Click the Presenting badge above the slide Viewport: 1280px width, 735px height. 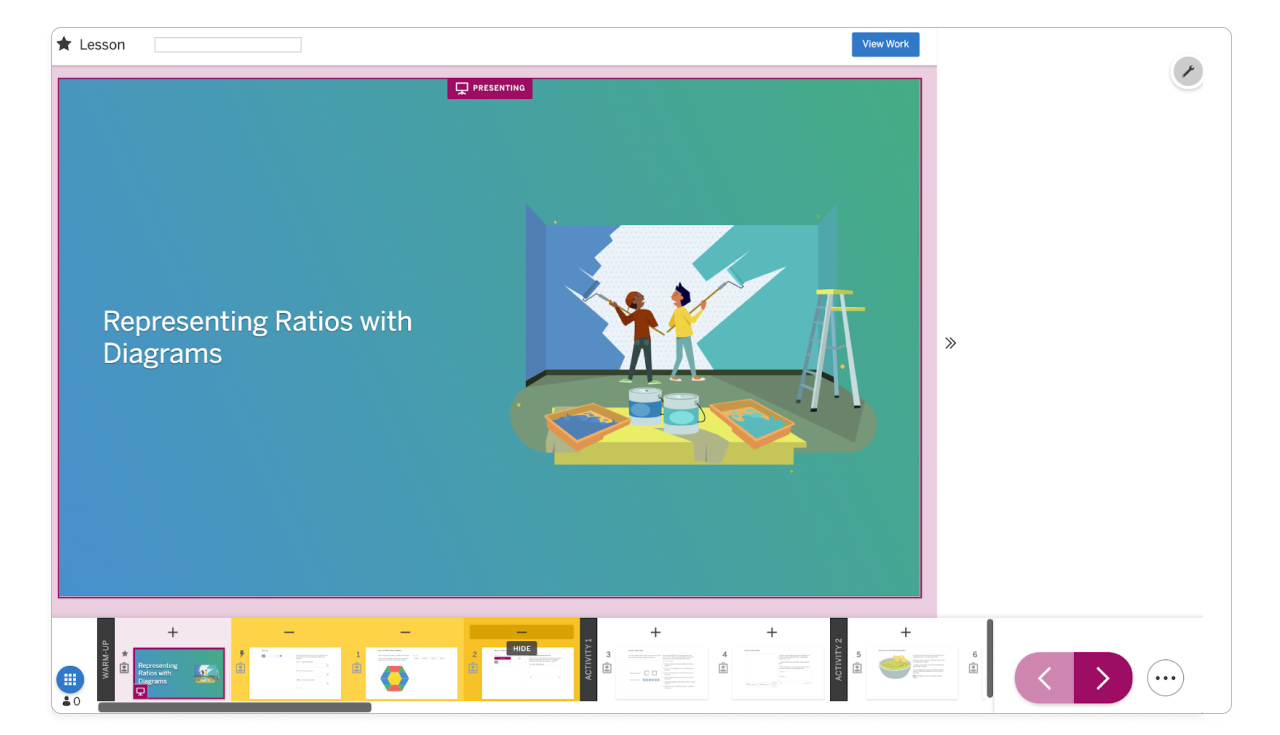(x=490, y=88)
